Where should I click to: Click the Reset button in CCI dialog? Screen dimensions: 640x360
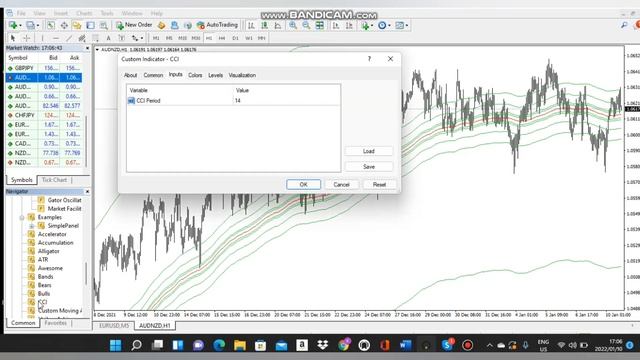coord(379,184)
